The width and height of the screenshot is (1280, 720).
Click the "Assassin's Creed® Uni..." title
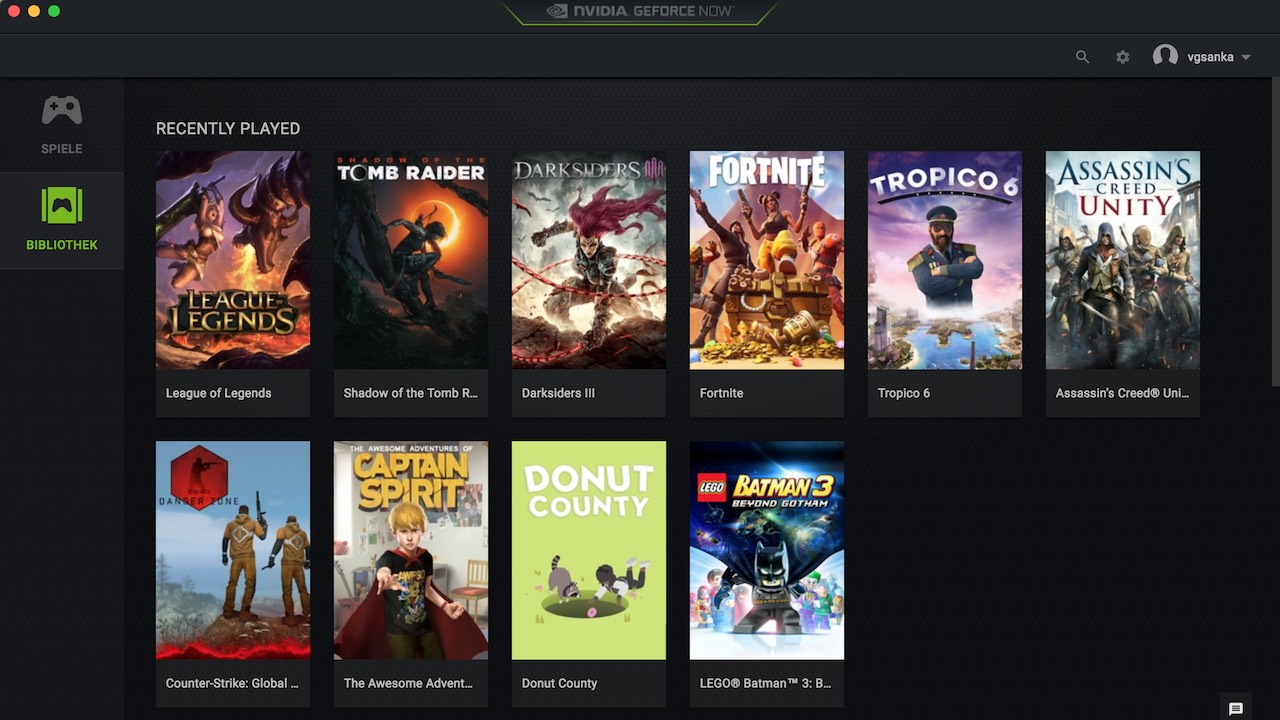click(1122, 393)
